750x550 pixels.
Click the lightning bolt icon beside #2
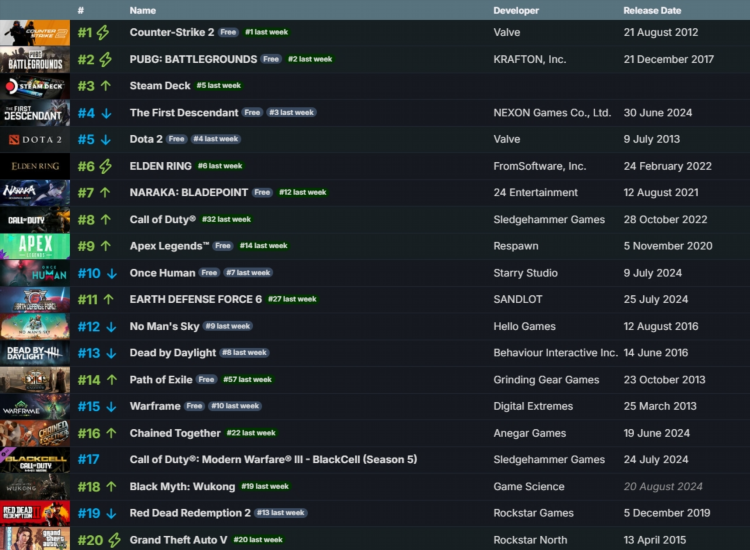[x=106, y=59]
